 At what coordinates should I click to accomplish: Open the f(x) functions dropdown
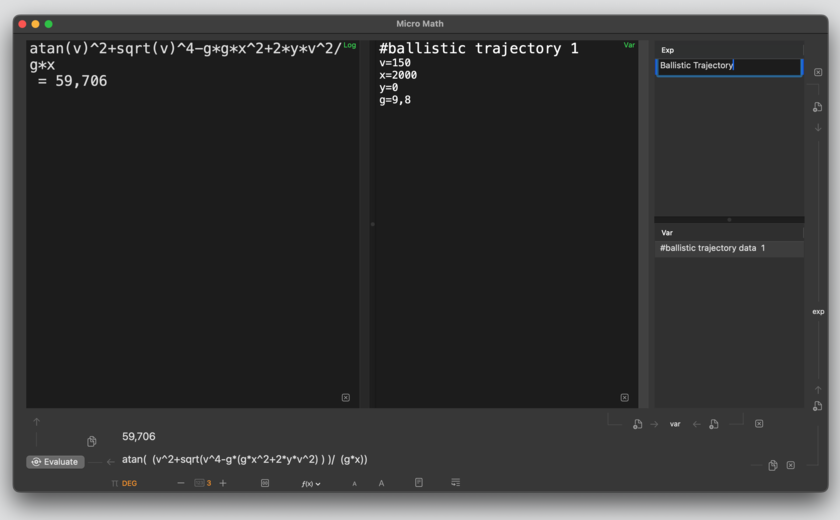311,484
